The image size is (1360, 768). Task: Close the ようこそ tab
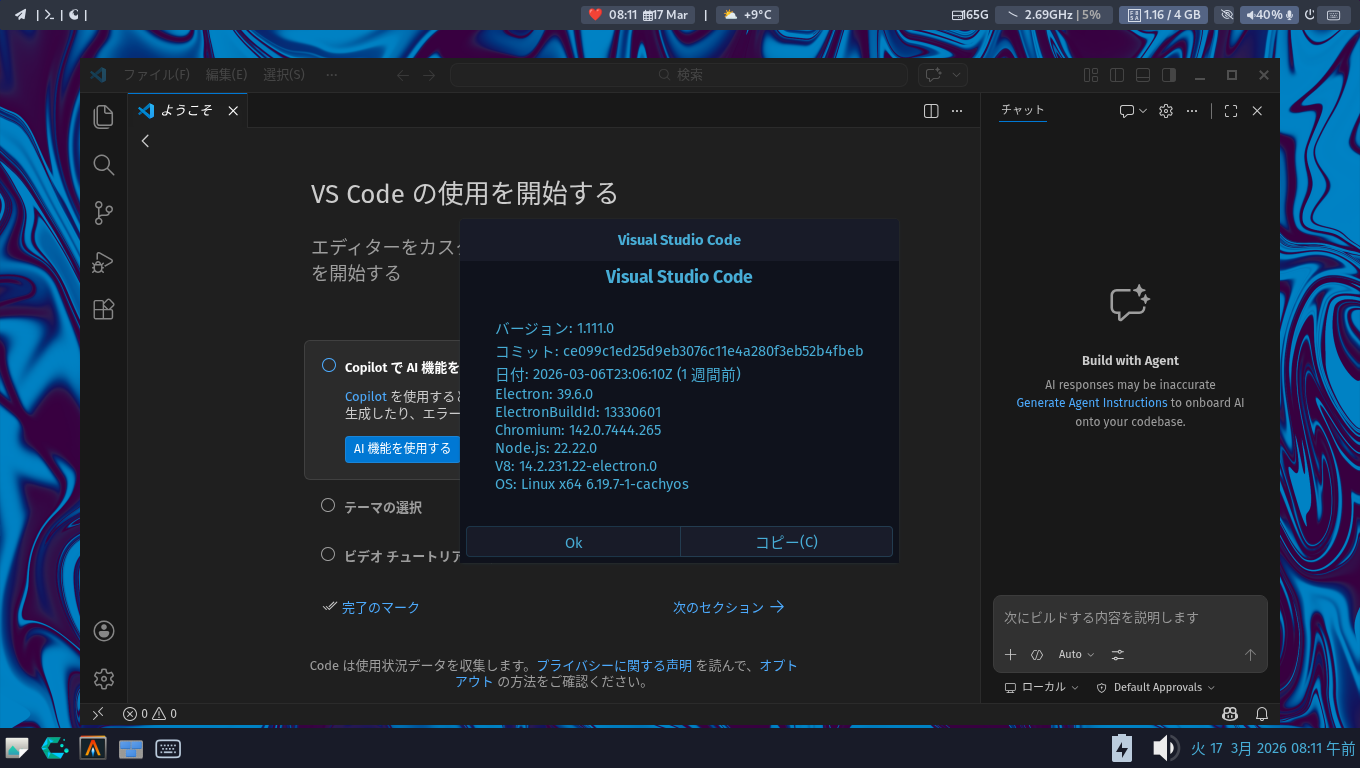click(233, 111)
